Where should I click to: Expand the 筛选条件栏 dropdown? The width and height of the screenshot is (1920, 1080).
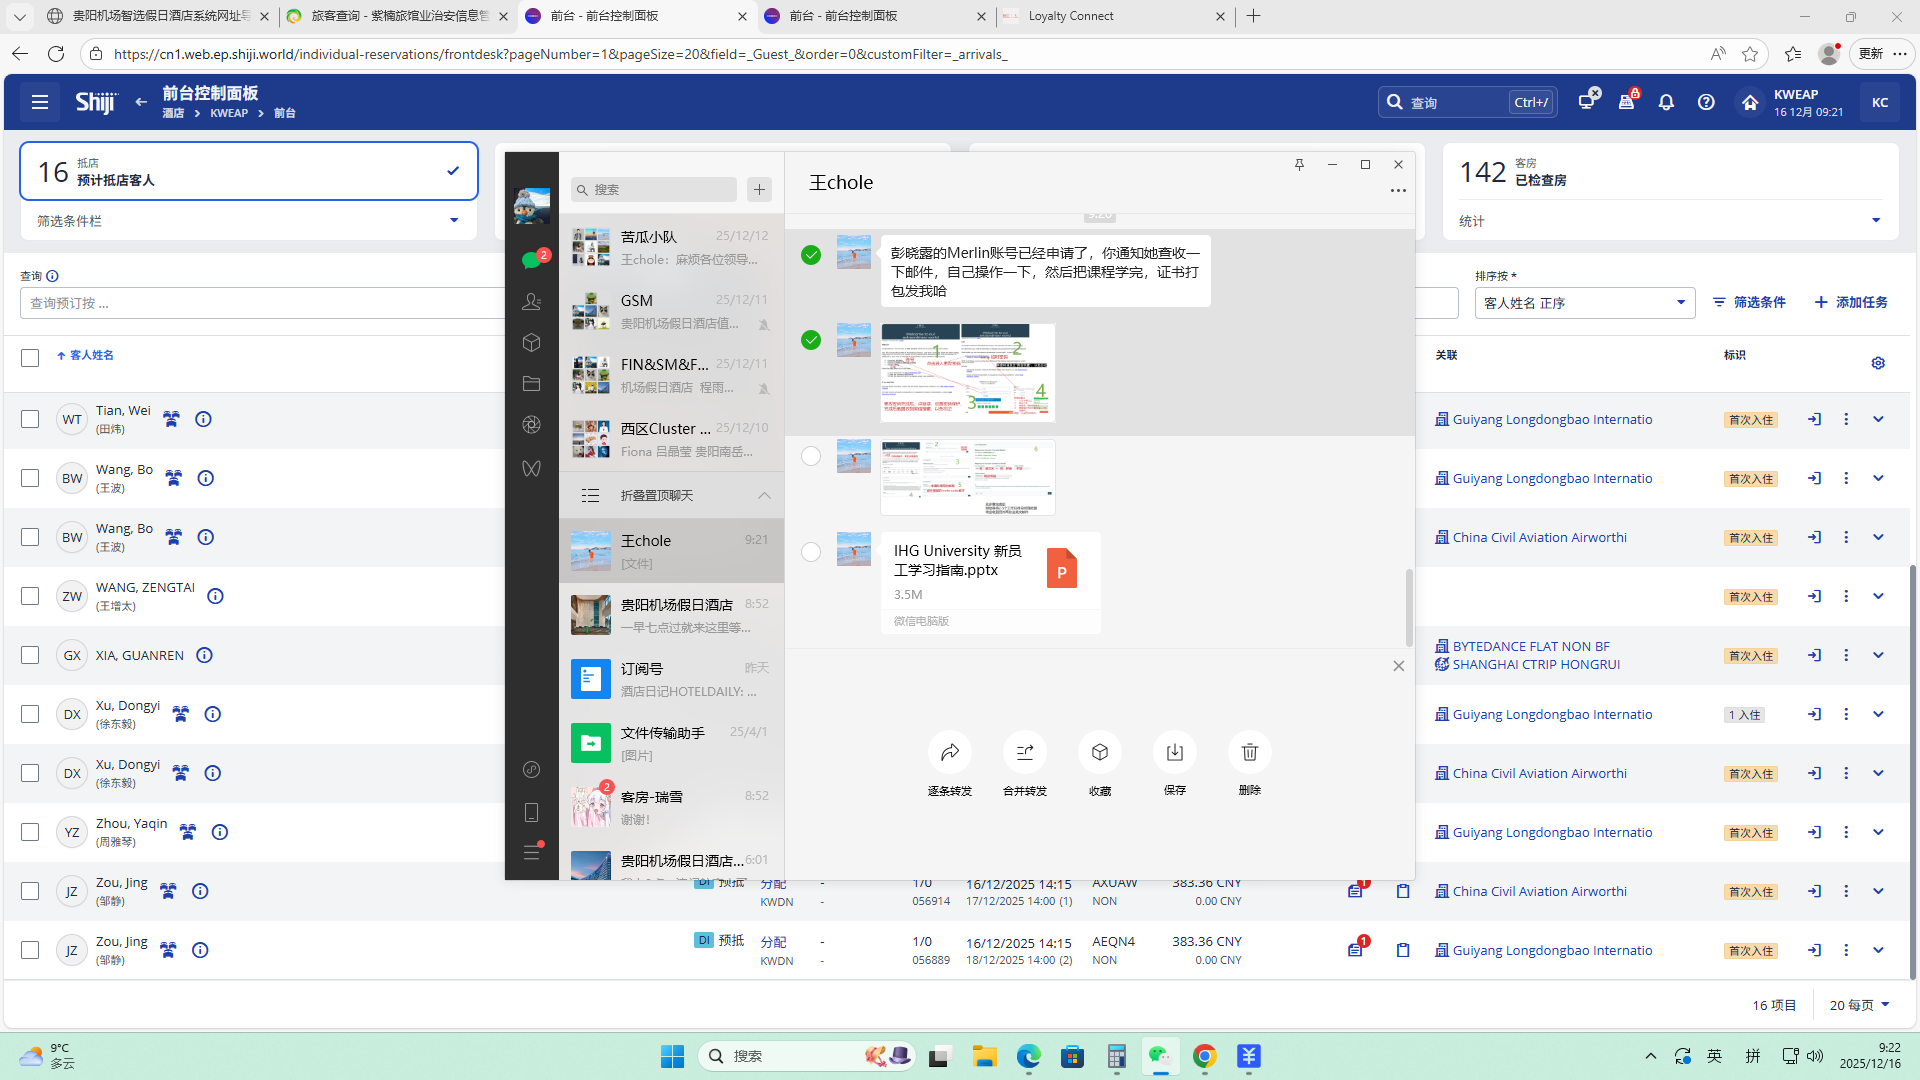coord(453,221)
